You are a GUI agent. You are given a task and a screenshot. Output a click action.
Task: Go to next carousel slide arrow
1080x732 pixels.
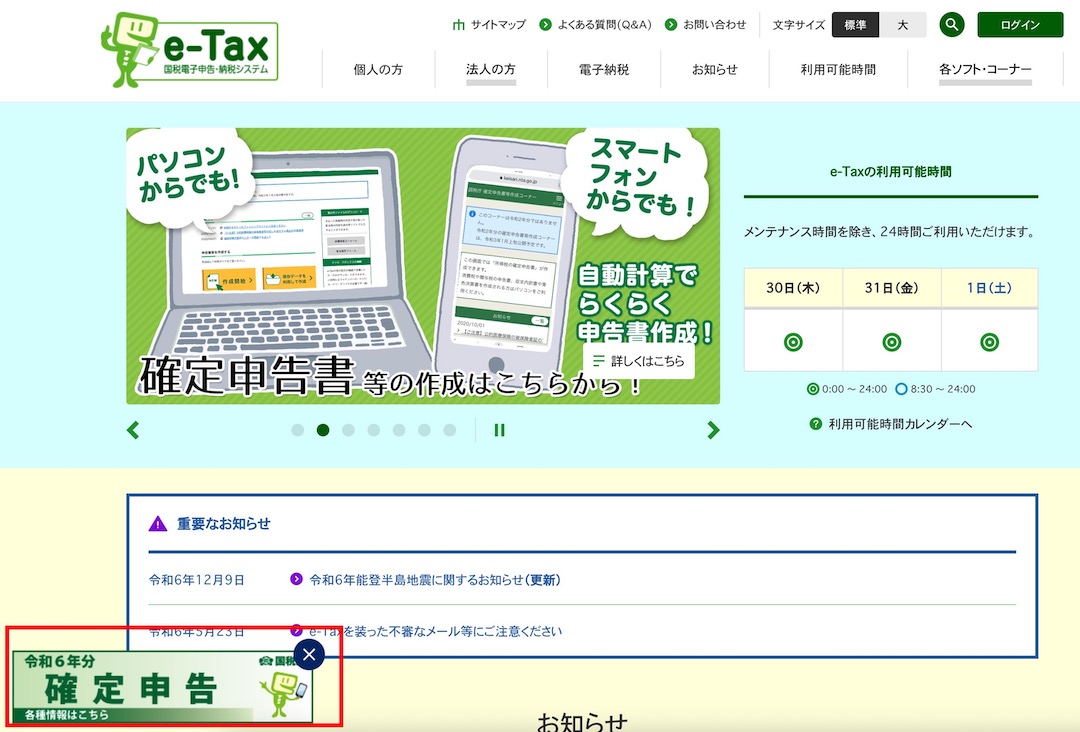713,430
